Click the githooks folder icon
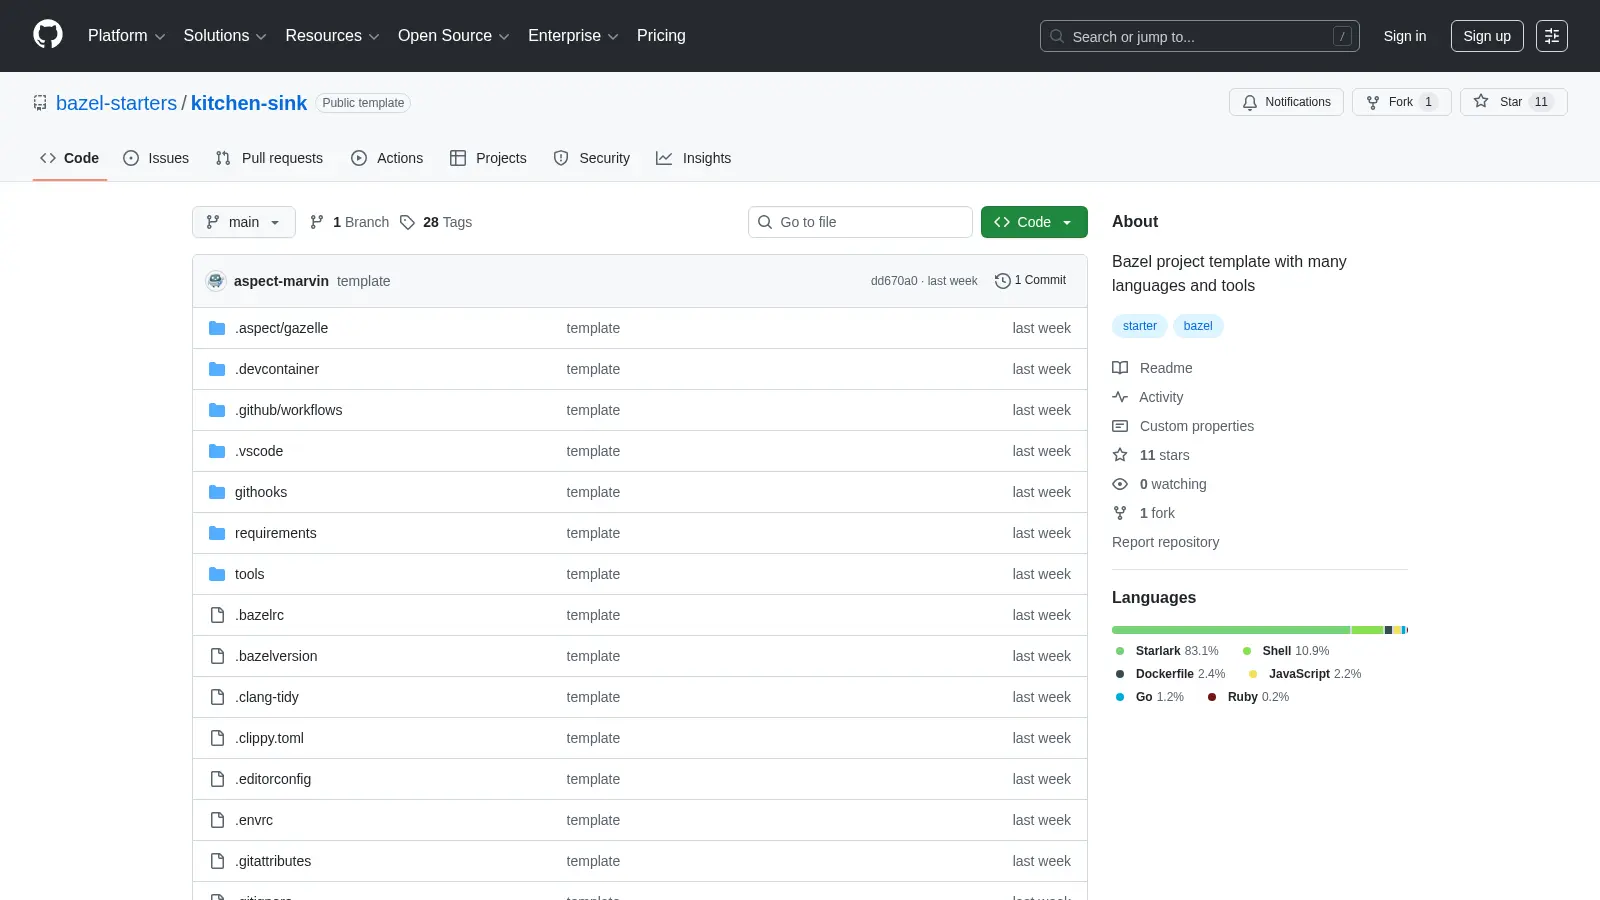The image size is (1600, 900). [x=217, y=492]
